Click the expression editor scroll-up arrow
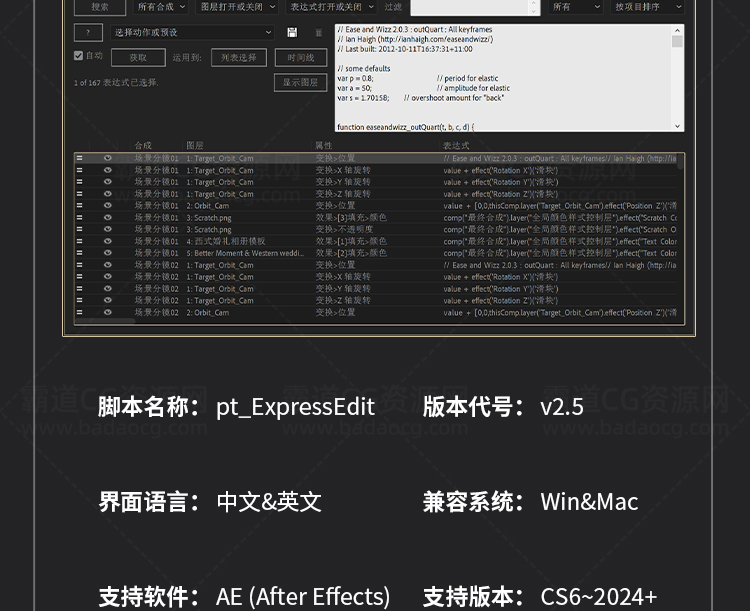 pos(677,30)
